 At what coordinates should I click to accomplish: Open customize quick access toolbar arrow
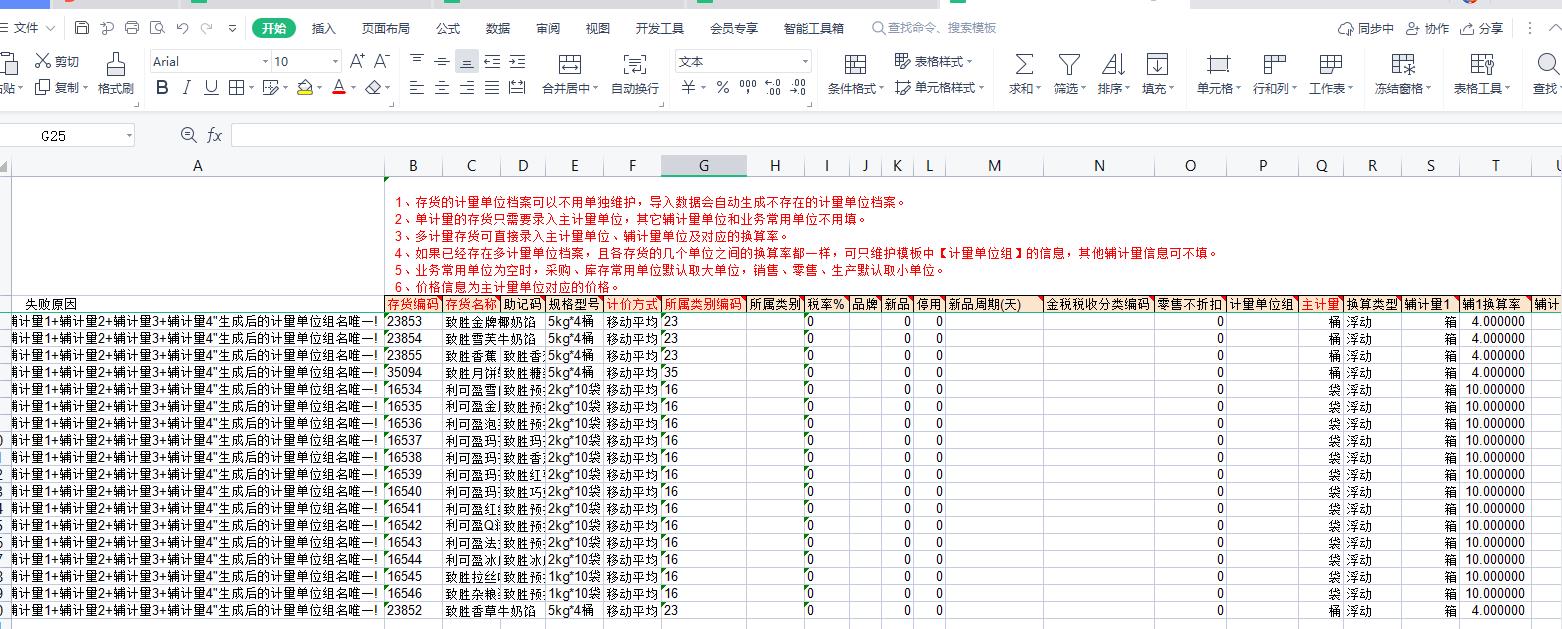coord(233,28)
